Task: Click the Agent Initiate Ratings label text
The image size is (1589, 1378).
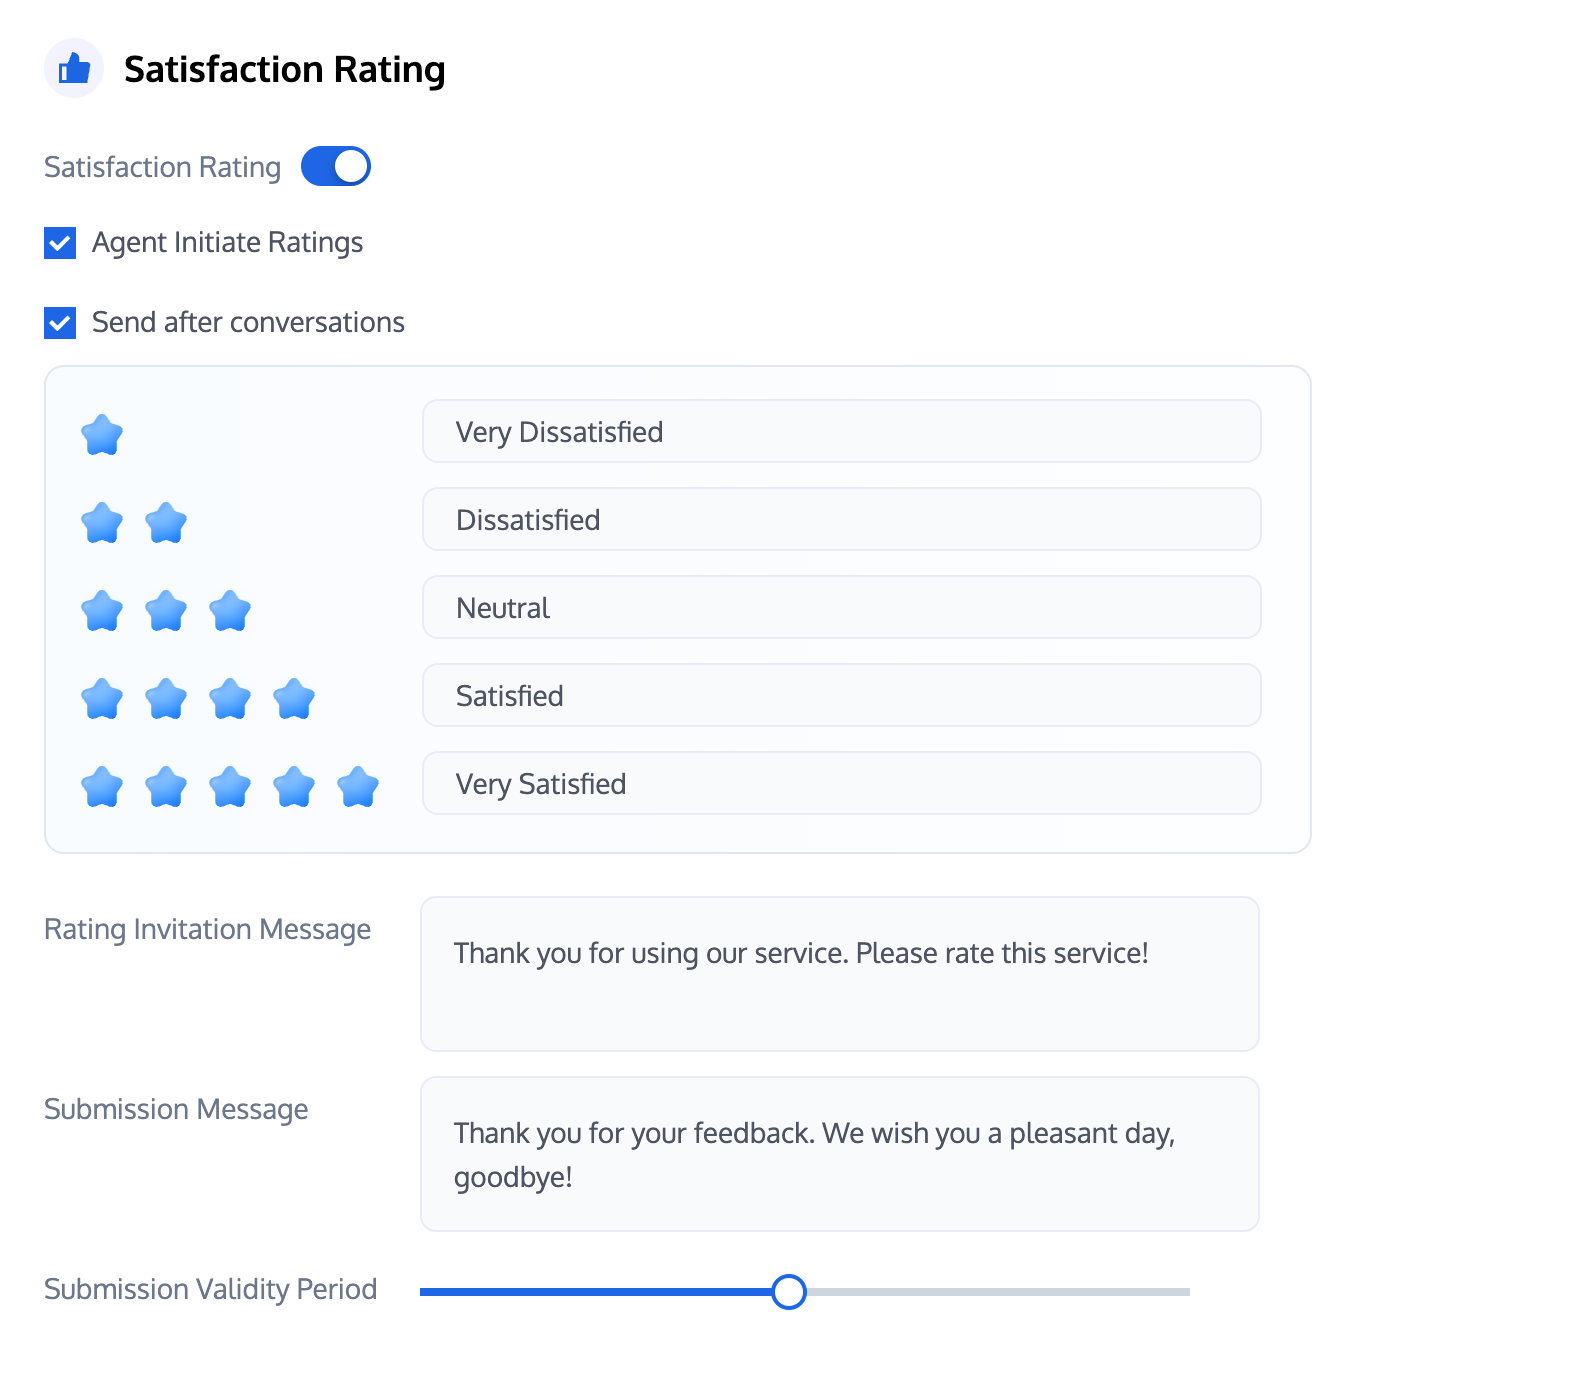Action: click(227, 243)
